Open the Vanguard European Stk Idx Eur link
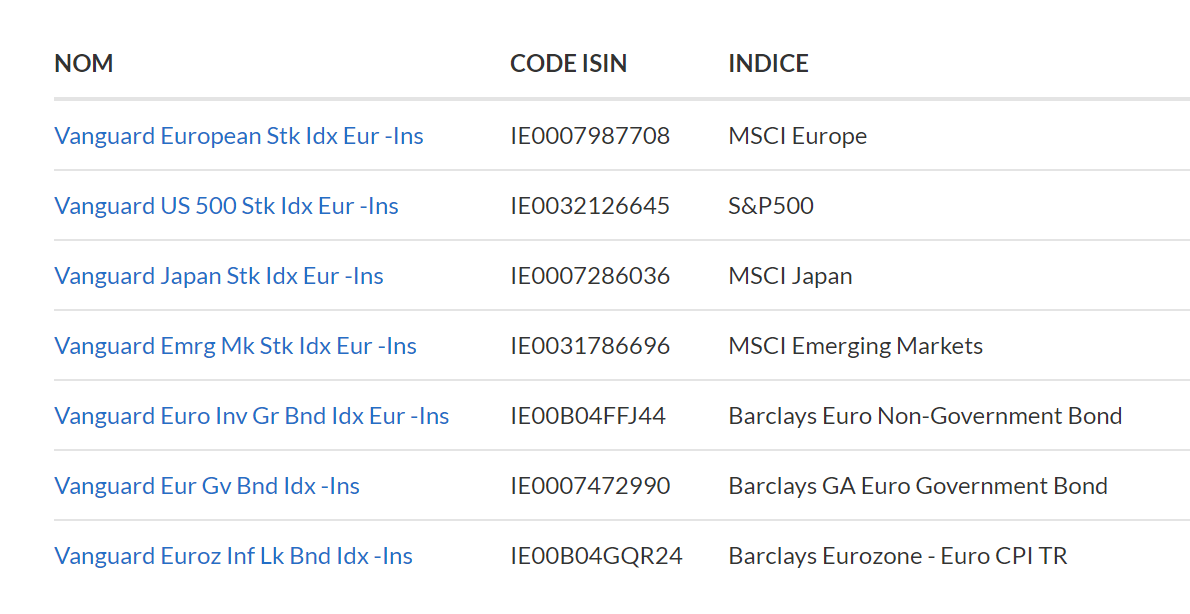 [x=238, y=136]
